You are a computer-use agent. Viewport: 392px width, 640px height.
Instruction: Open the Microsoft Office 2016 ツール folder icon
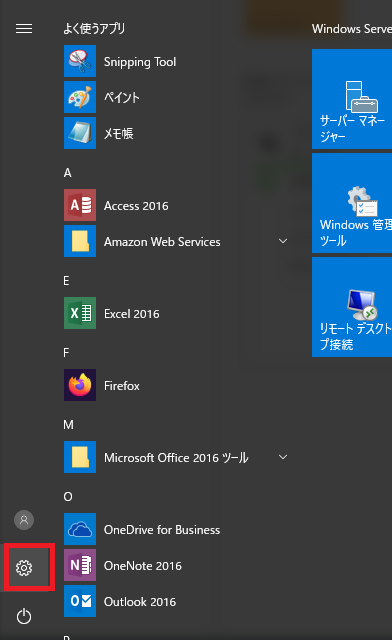pos(80,457)
